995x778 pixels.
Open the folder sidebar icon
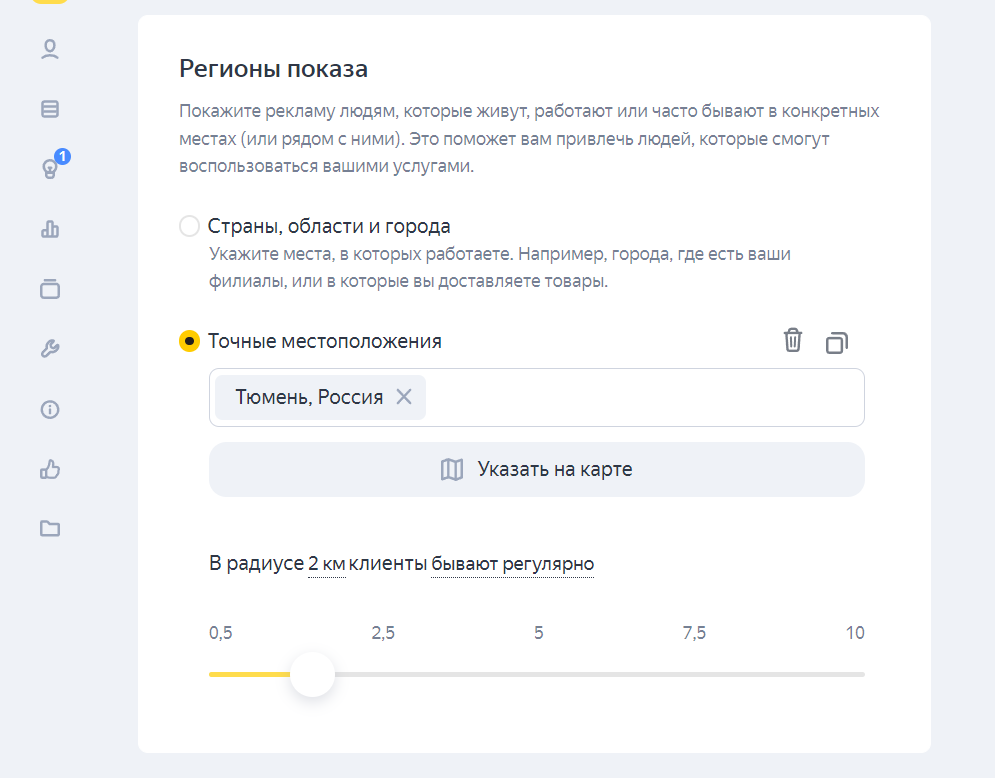coord(50,529)
